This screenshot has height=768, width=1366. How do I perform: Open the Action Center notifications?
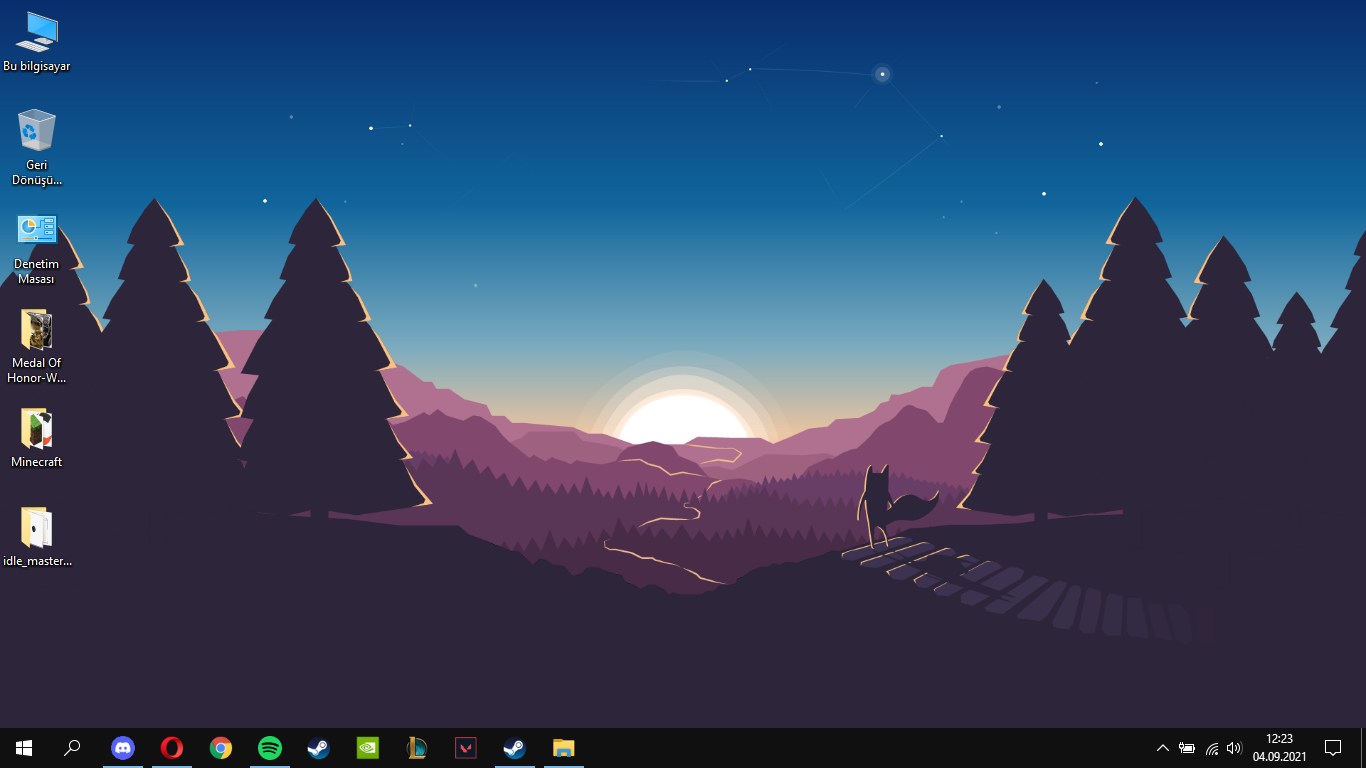click(x=1334, y=748)
